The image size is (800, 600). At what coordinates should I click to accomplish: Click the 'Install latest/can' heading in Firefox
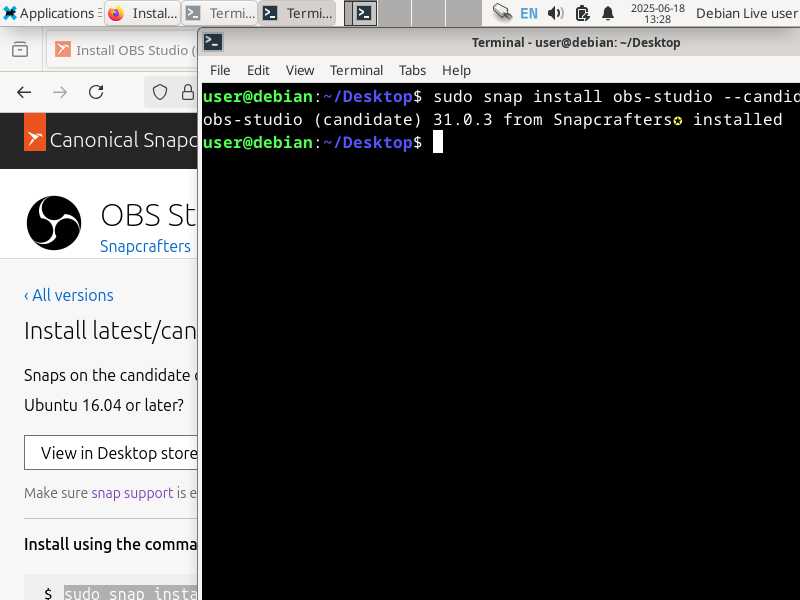pos(110,331)
